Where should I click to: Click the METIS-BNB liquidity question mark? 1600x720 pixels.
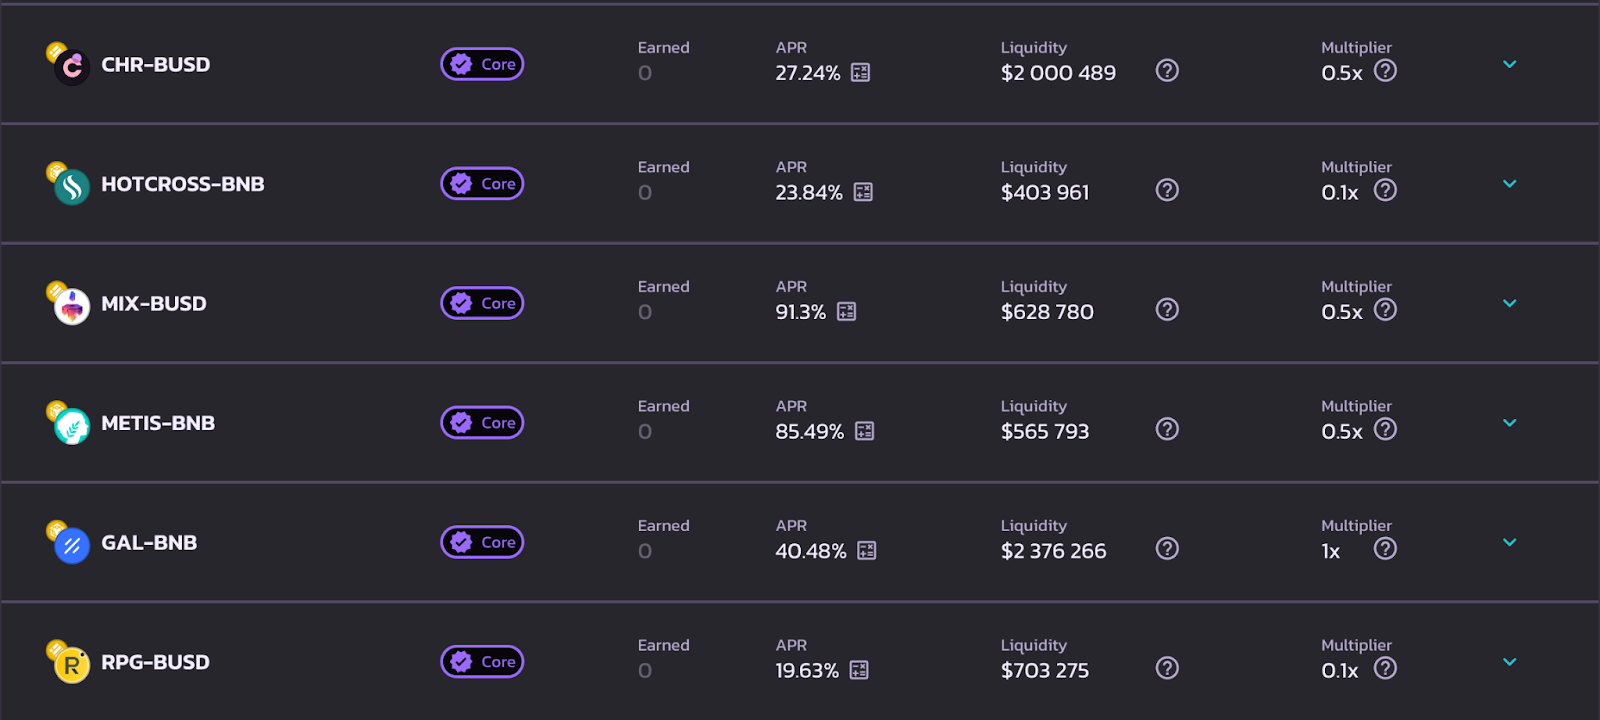(1167, 429)
